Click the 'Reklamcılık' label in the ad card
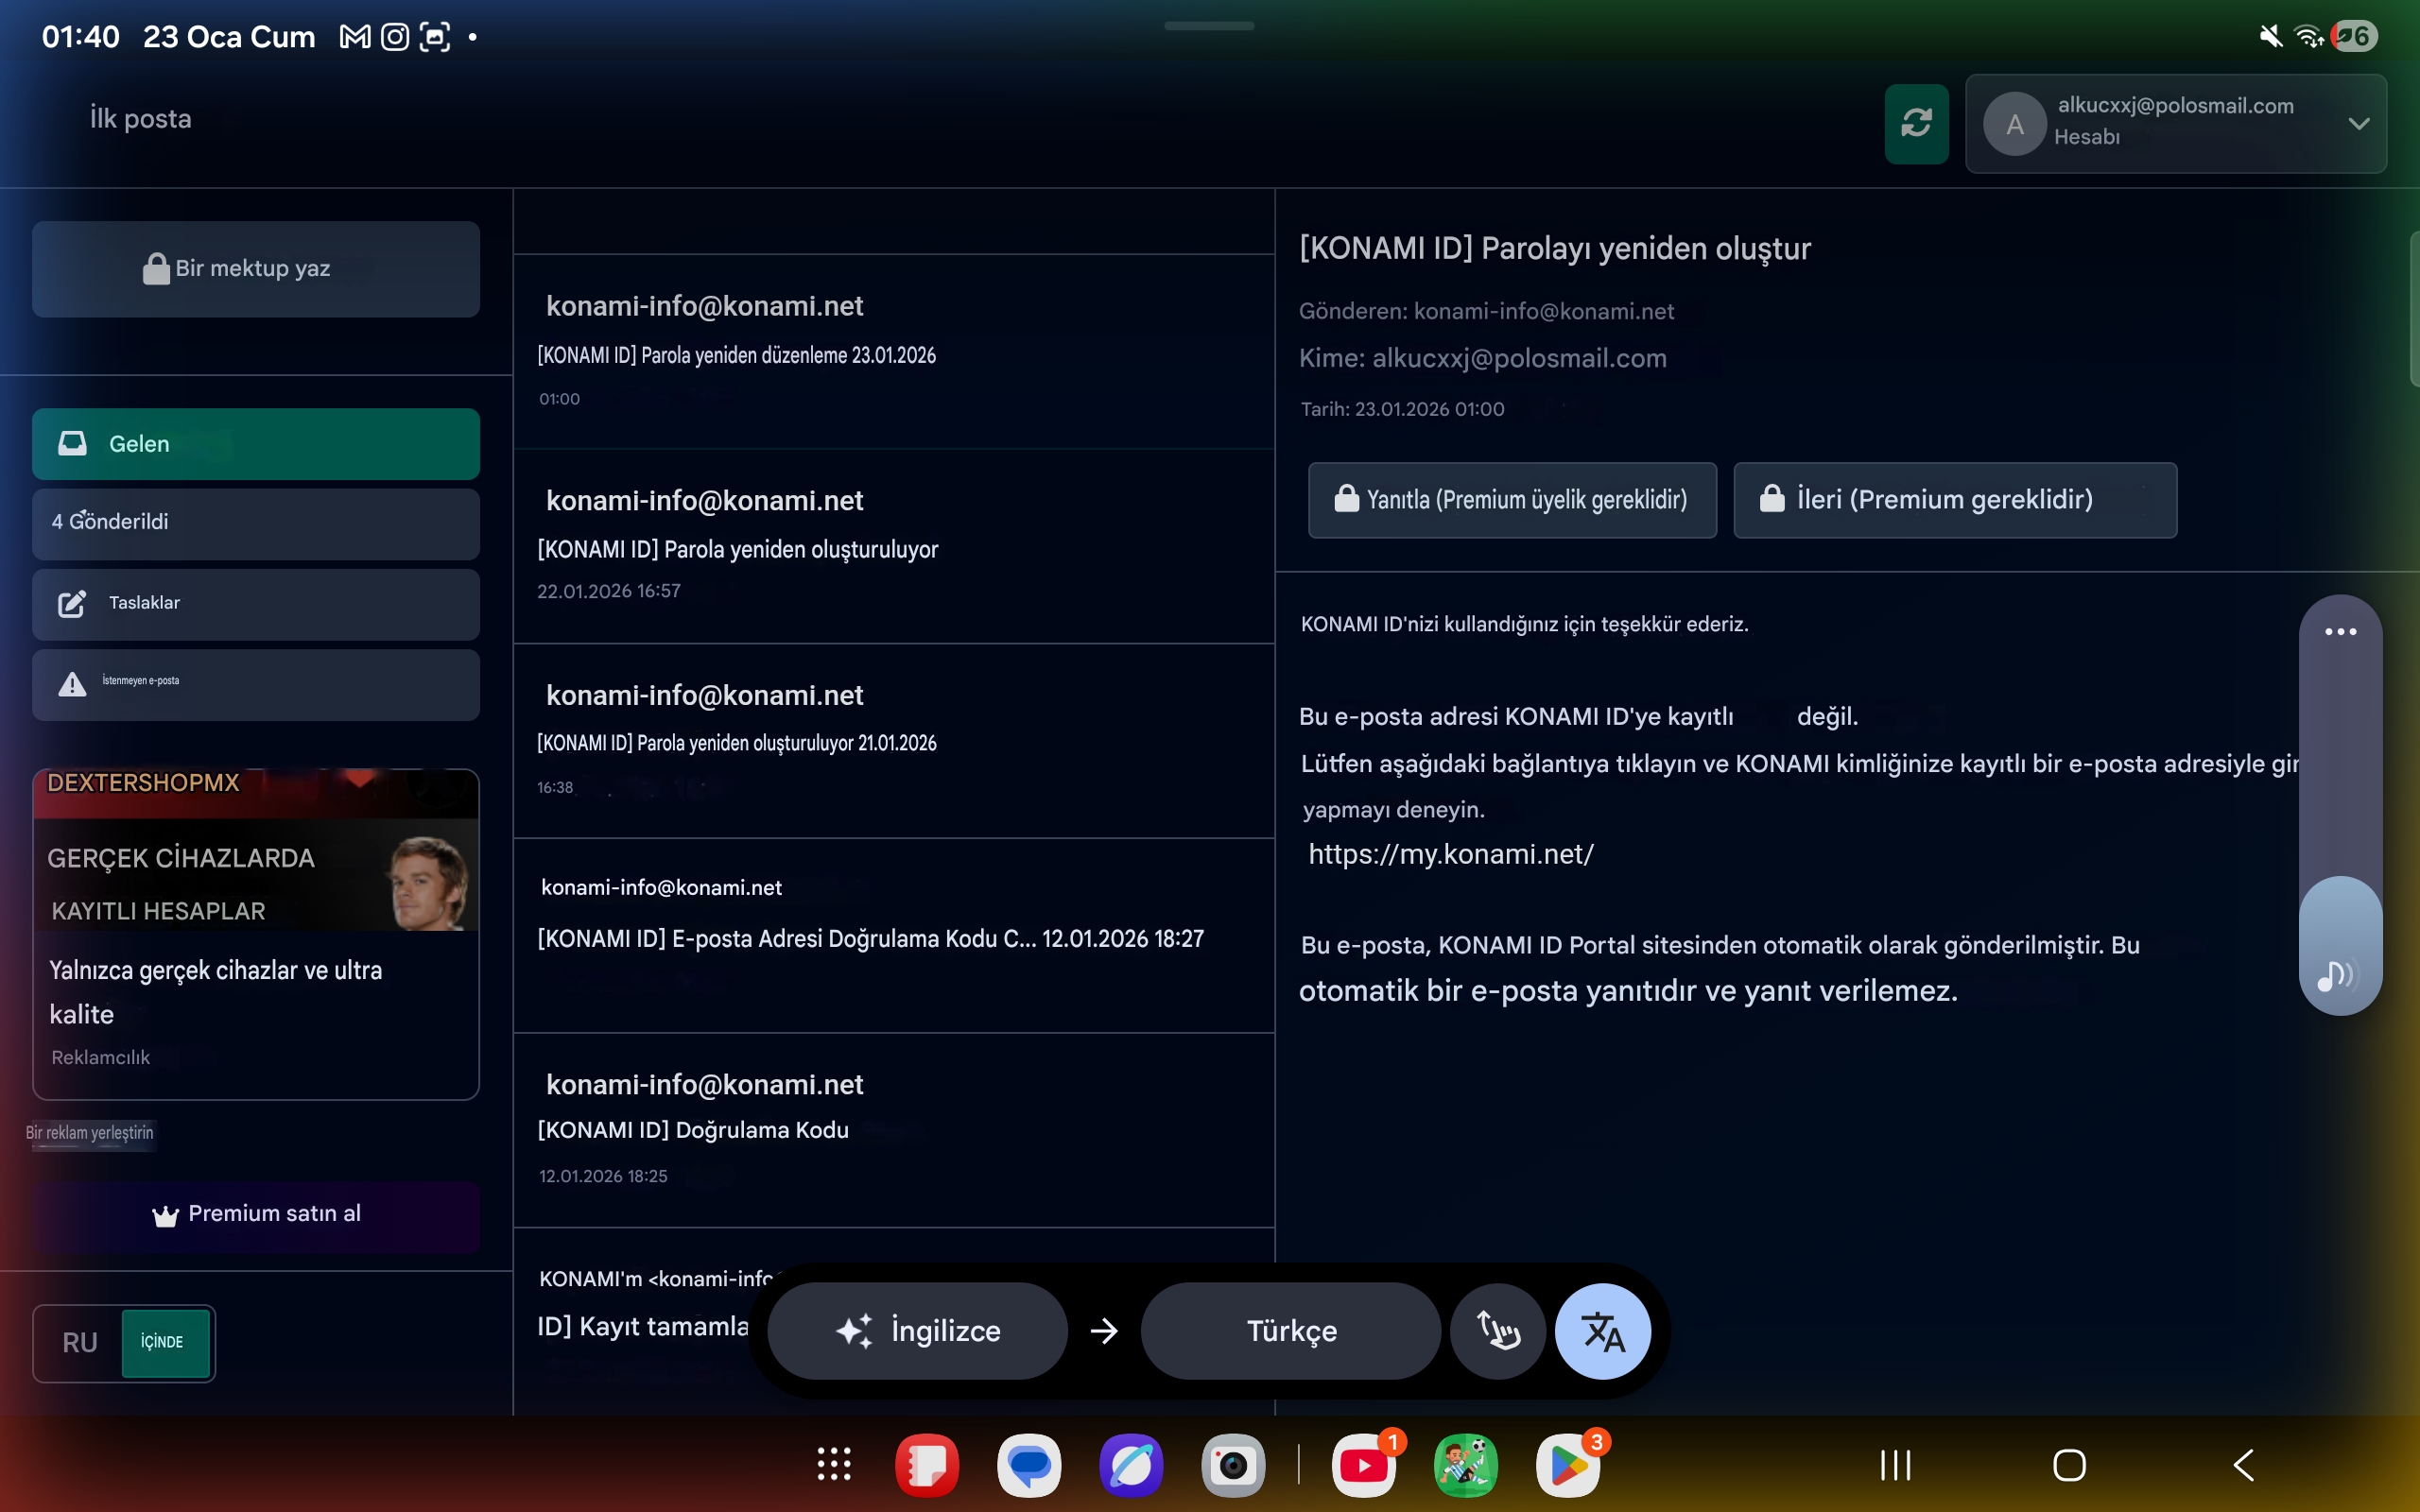The width and height of the screenshot is (2420, 1512). [100, 1058]
